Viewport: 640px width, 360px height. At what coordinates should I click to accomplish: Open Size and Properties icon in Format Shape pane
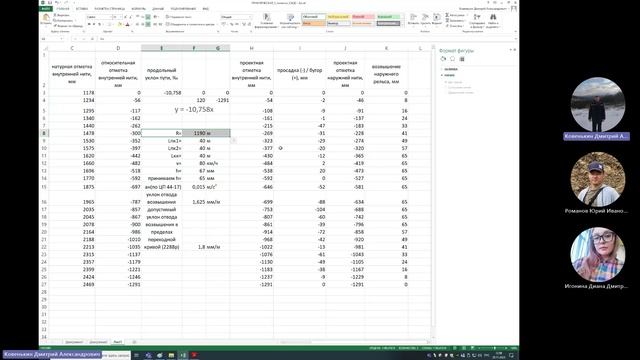pos(462,59)
